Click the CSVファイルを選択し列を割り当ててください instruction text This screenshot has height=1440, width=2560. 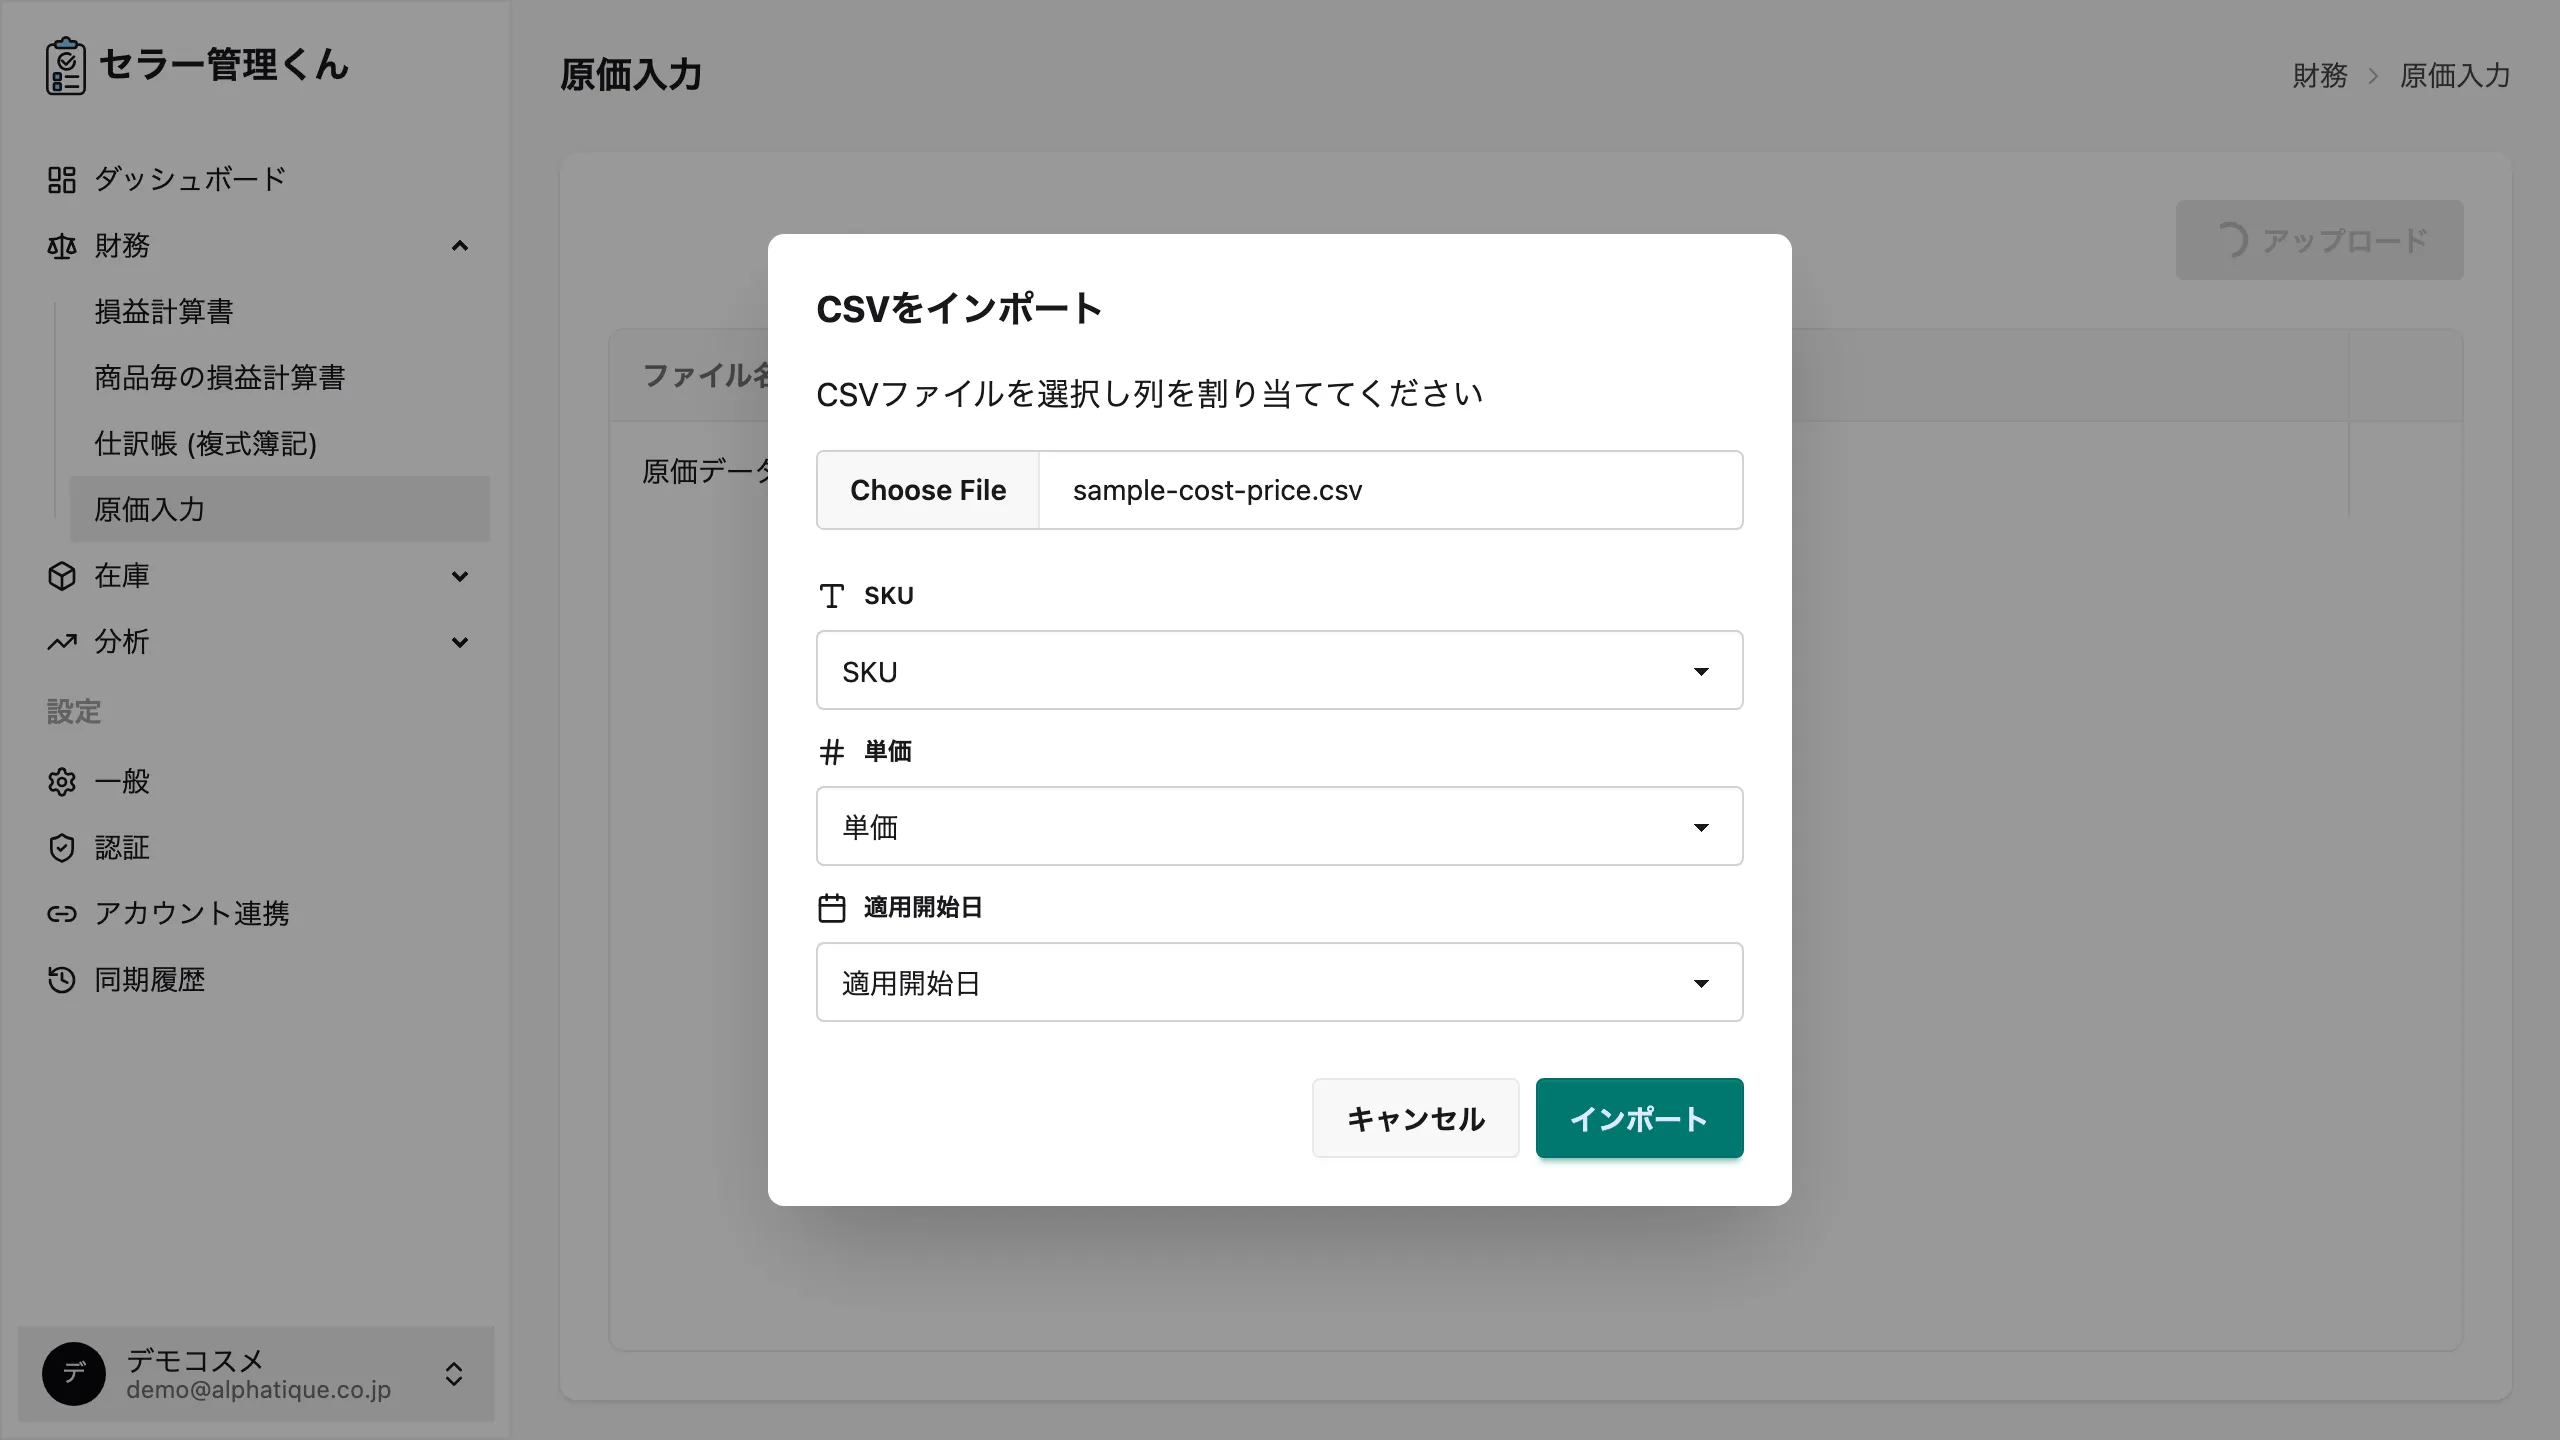(x=1150, y=394)
